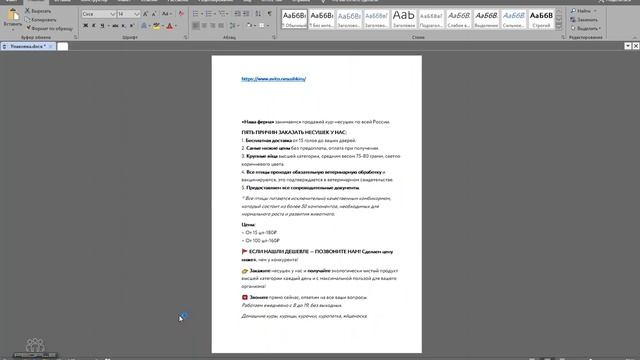Click the Цены: line in the document

(248, 224)
